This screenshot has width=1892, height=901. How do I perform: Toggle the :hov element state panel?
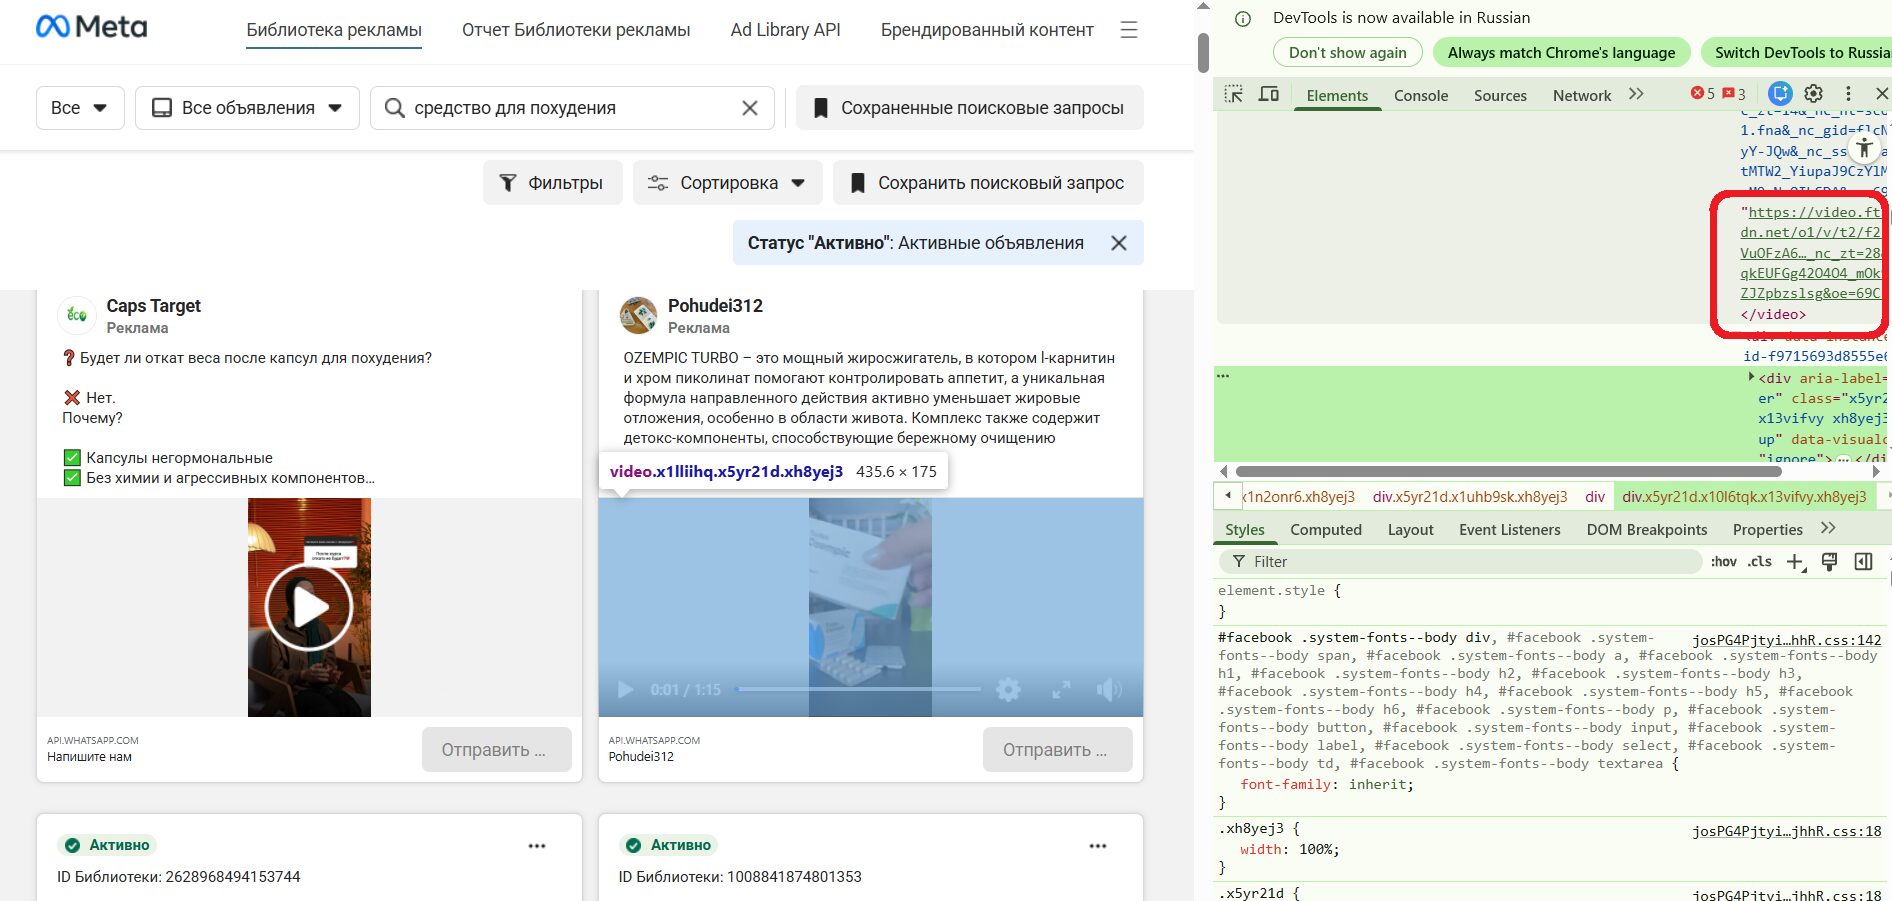click(1723, 562)
